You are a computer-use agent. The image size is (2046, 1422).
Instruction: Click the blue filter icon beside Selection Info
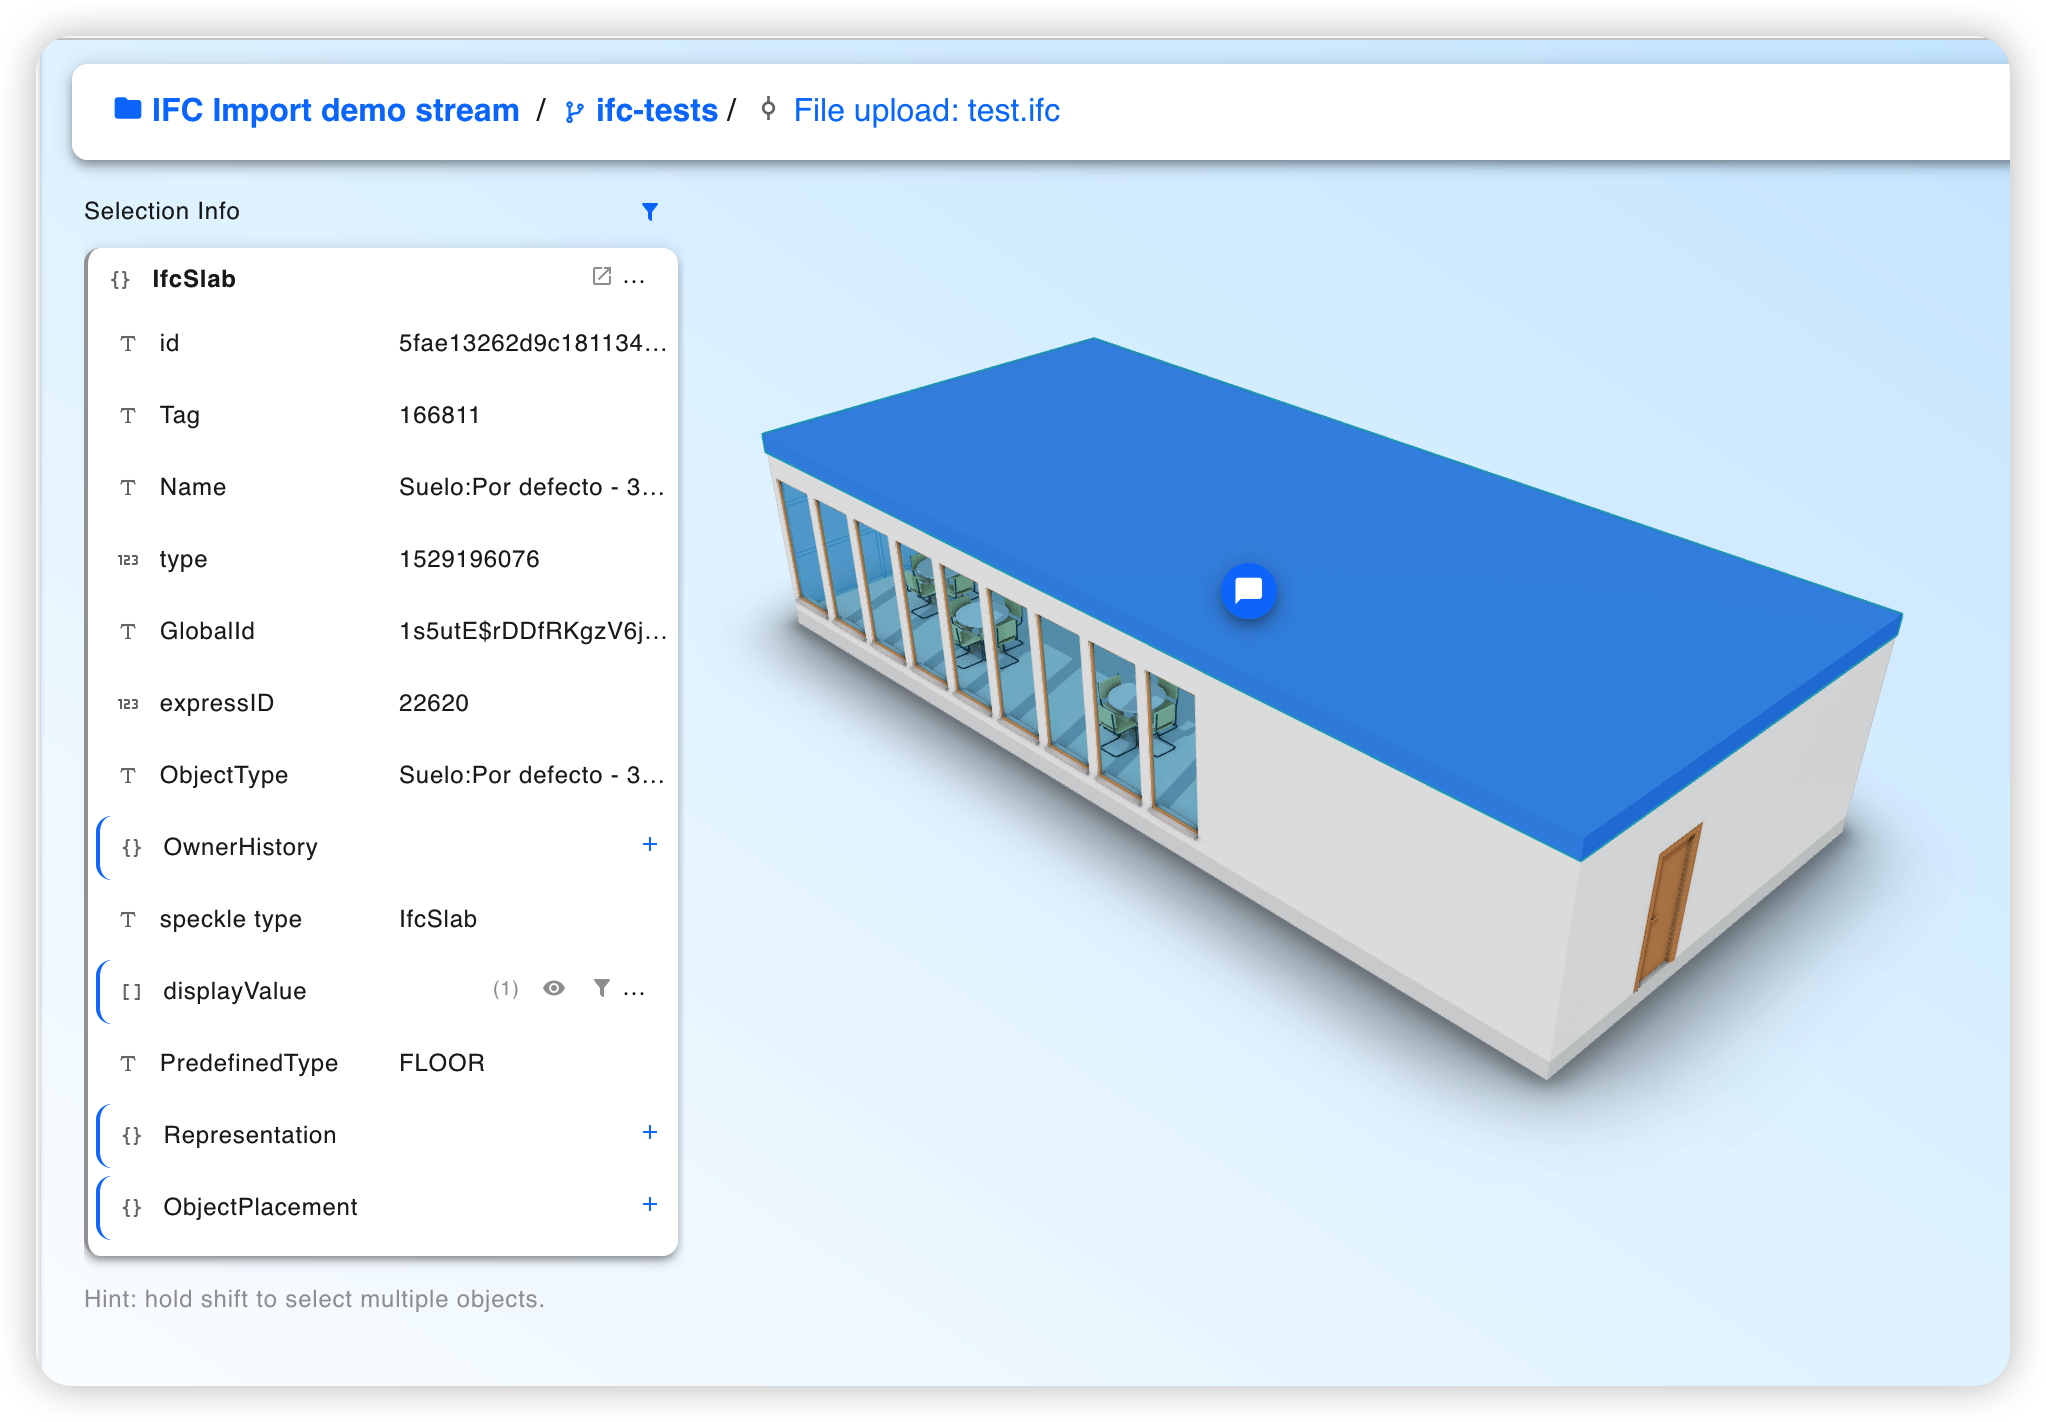(649, 211)
